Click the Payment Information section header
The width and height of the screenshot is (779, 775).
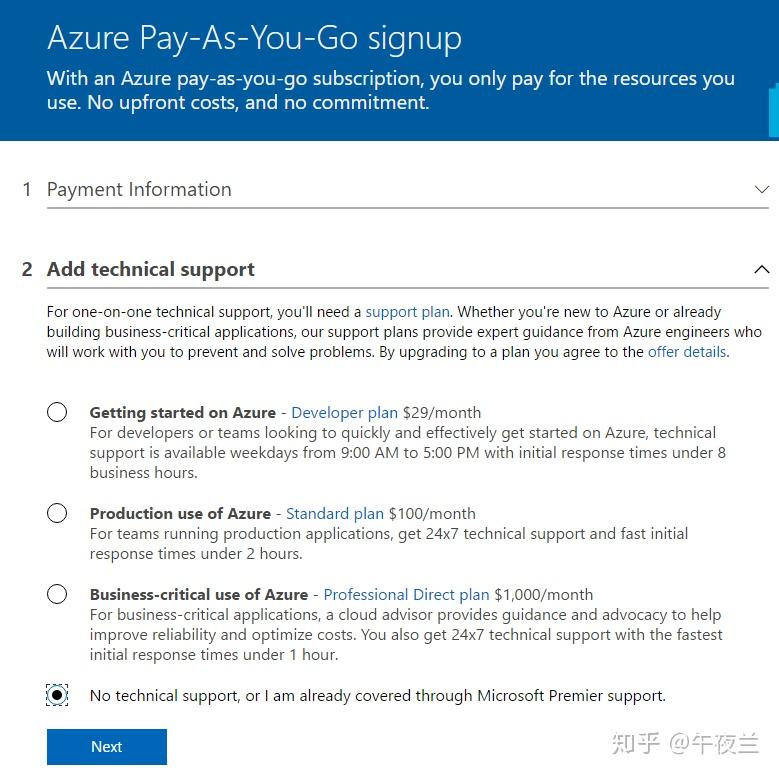tap(139, 189)
